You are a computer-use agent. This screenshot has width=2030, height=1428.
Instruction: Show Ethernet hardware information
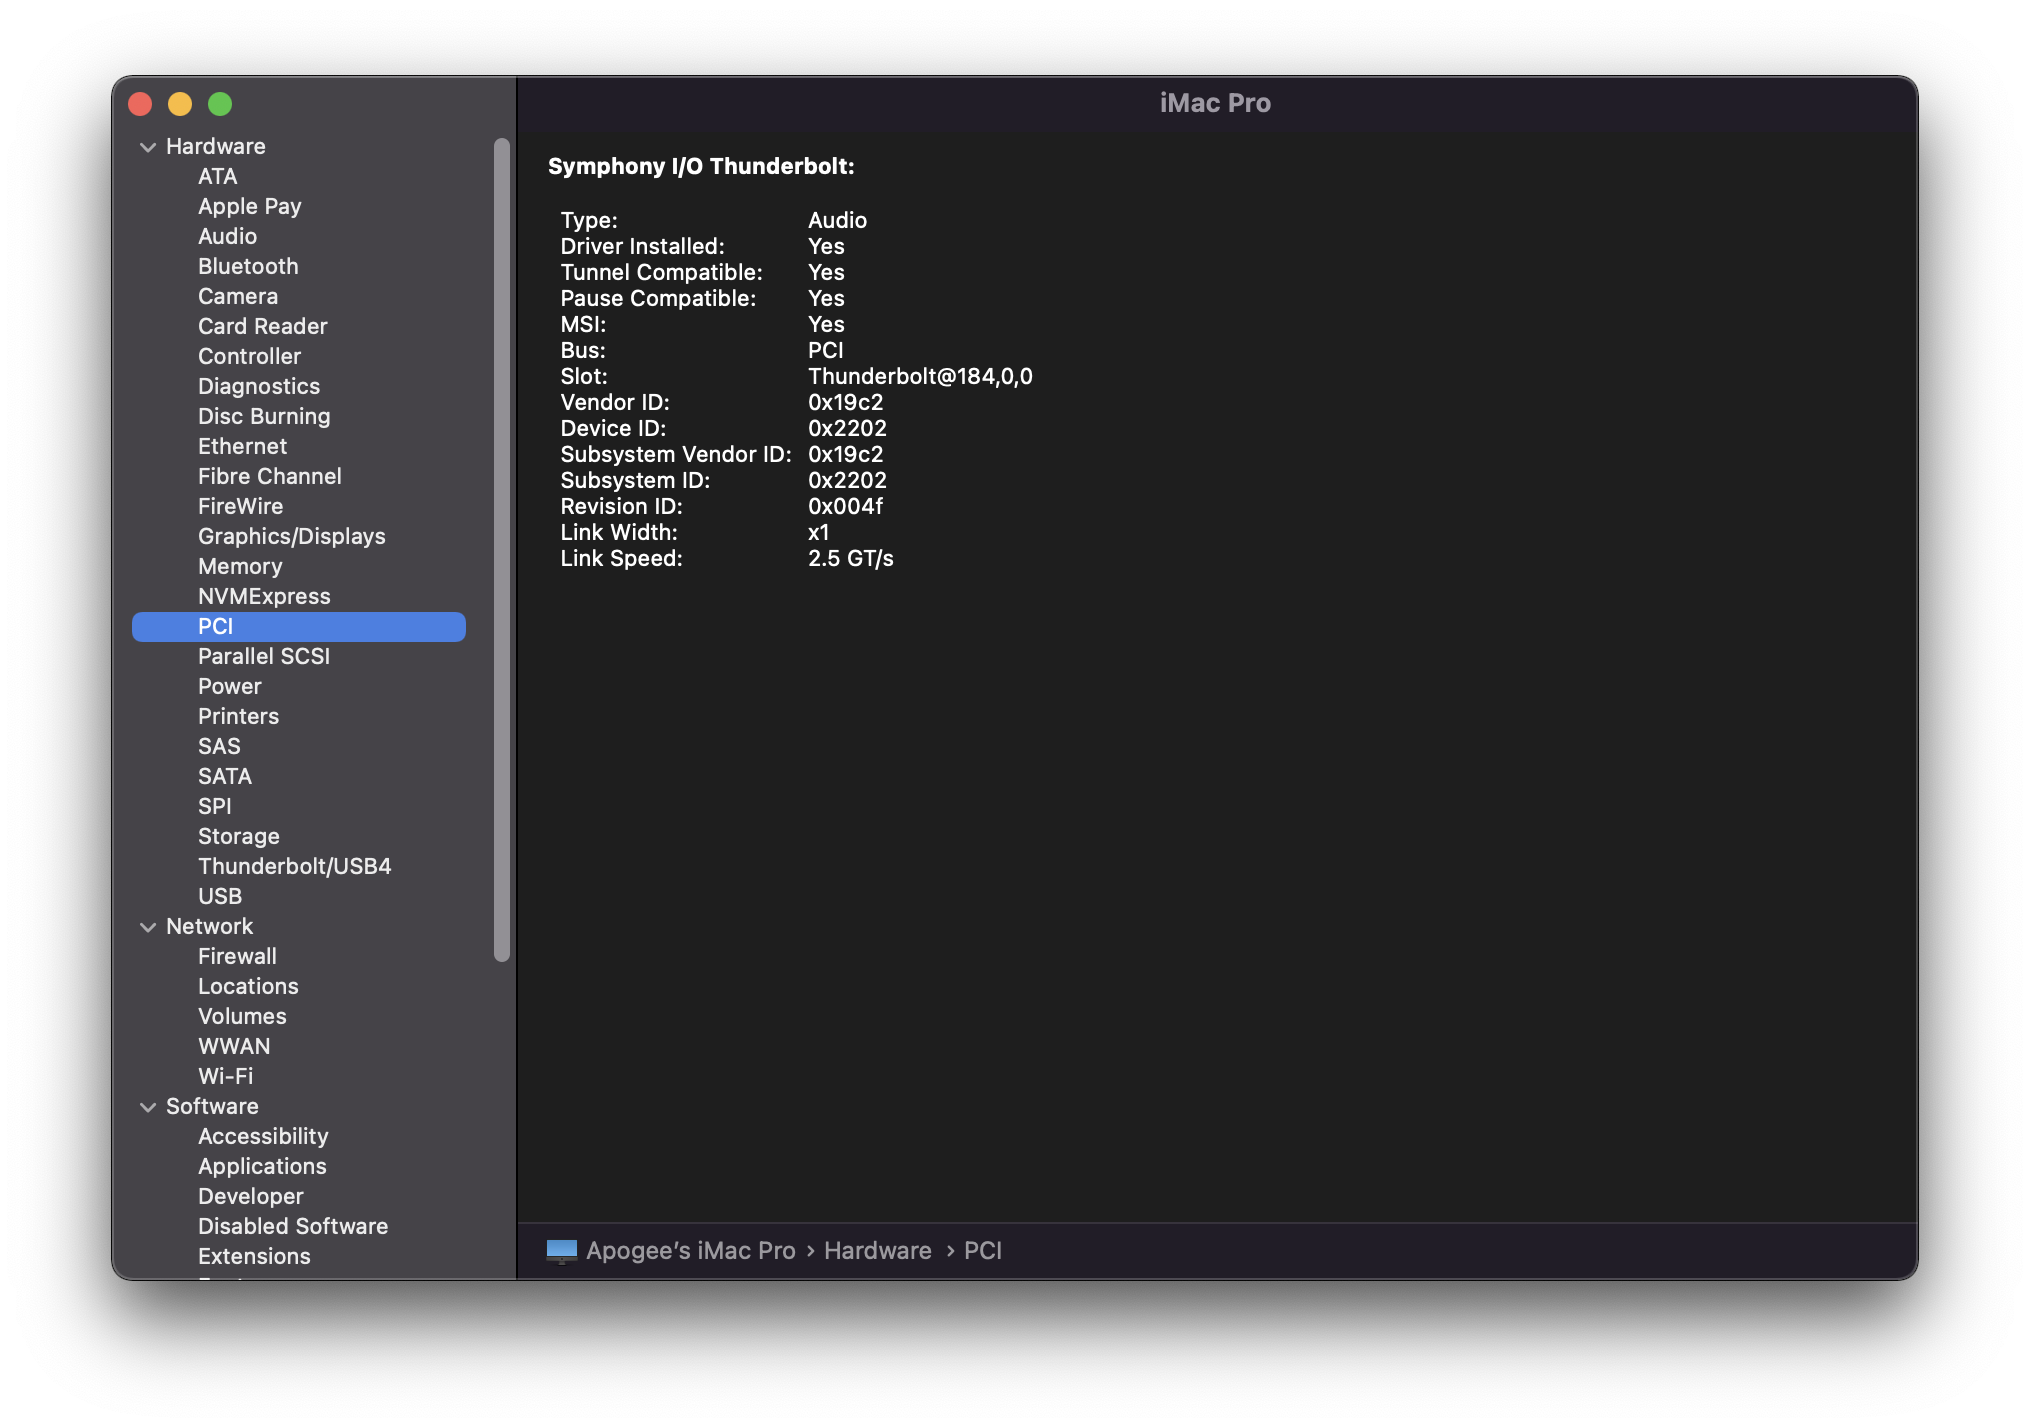[242, 447]
